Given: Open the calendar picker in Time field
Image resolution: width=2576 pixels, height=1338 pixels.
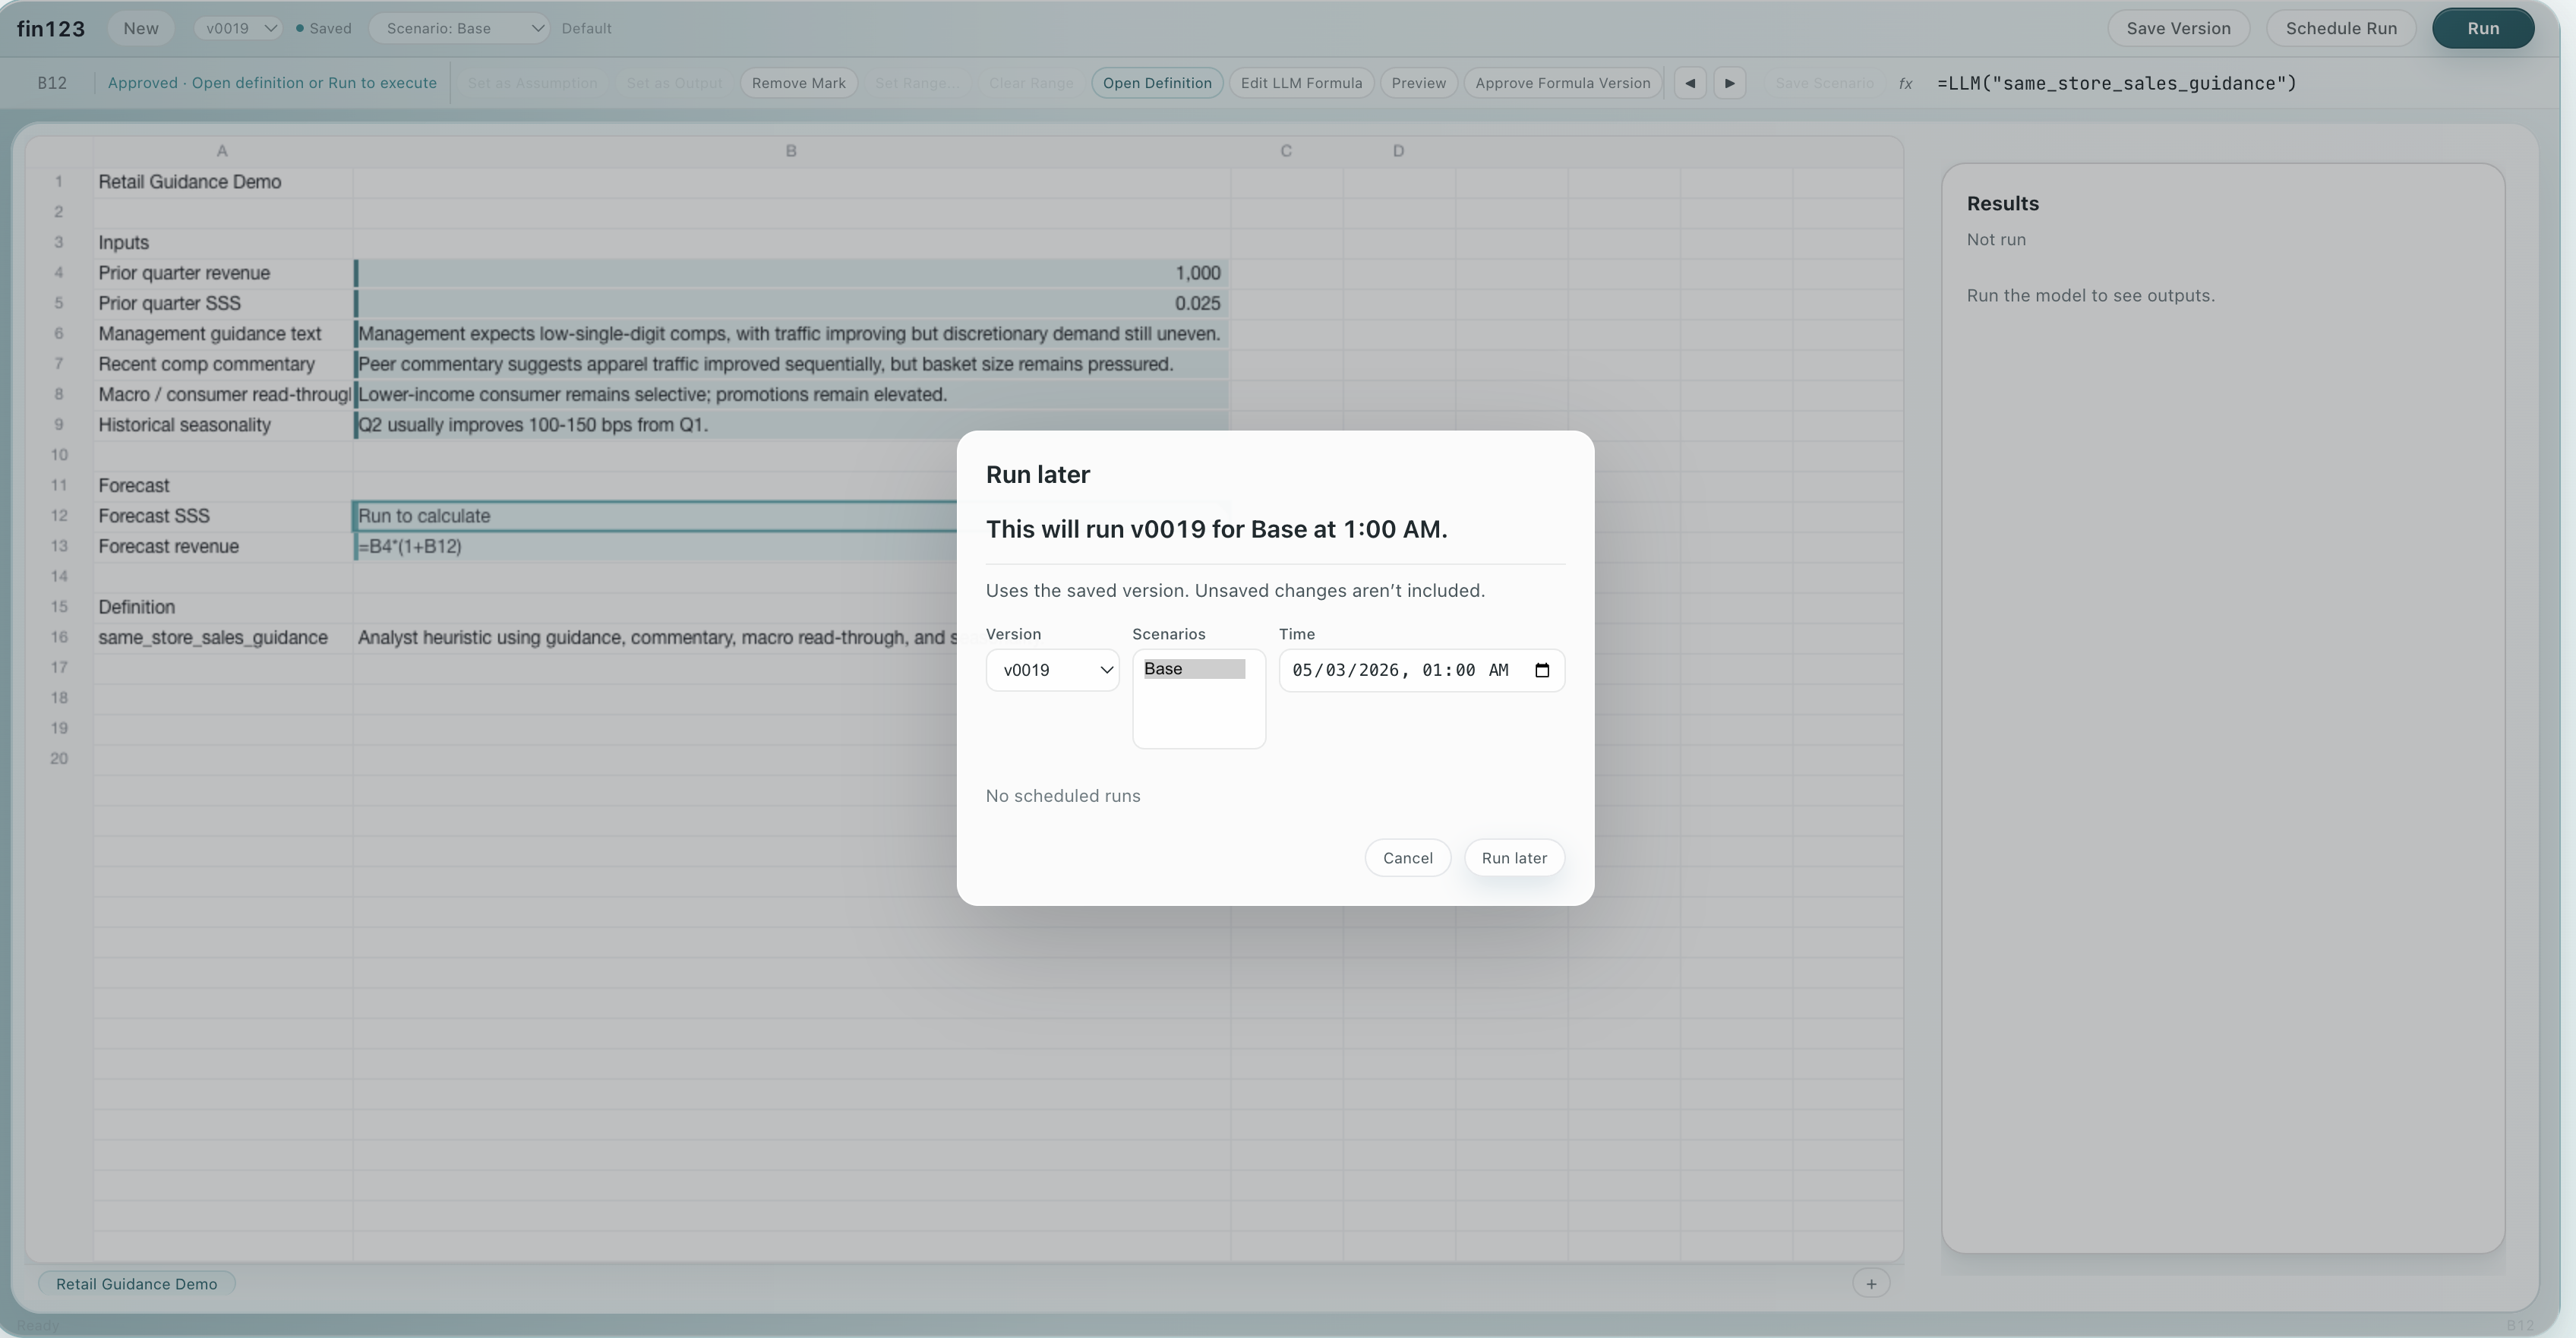Looking at the screenshot, I should [x=1542, y=671].
